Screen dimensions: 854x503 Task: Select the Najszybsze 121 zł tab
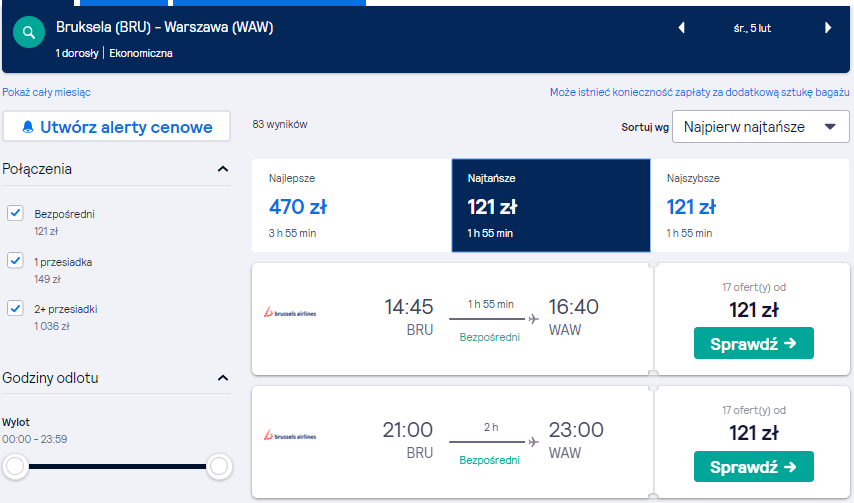pyautogui.click(x=749, y=206)
